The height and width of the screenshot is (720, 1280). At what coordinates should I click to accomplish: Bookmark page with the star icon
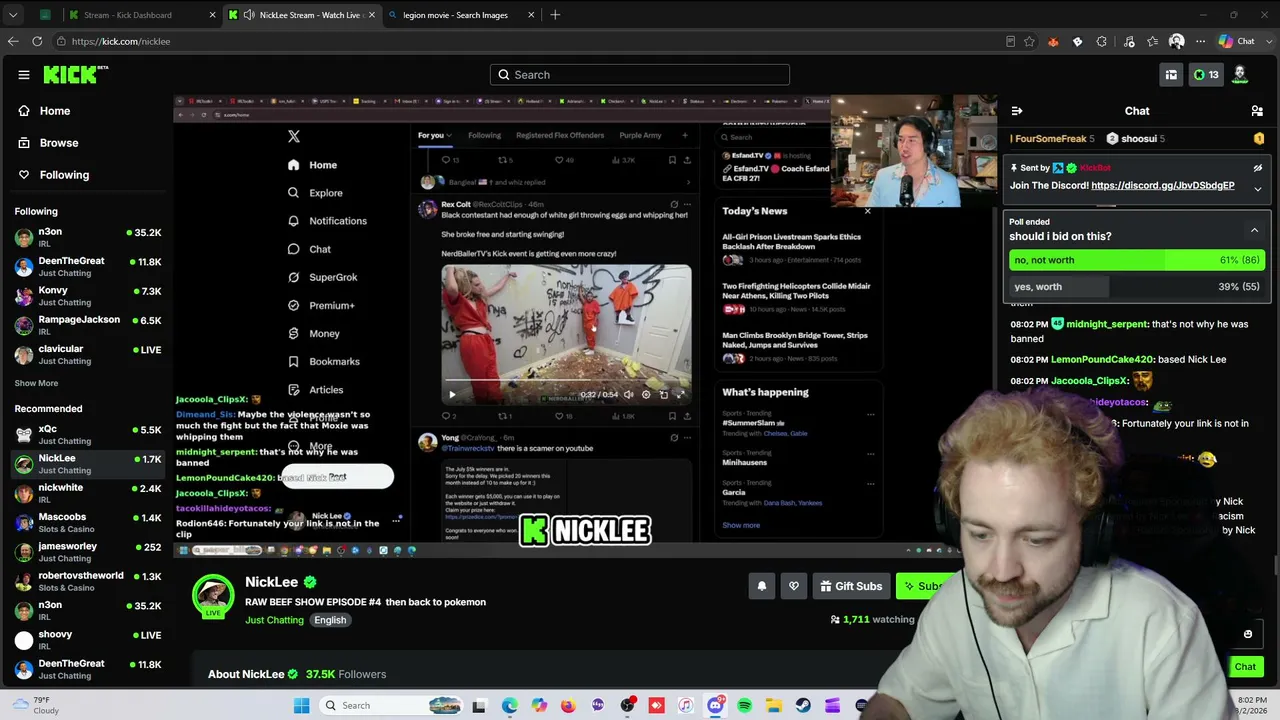[x=1029, y=41]
